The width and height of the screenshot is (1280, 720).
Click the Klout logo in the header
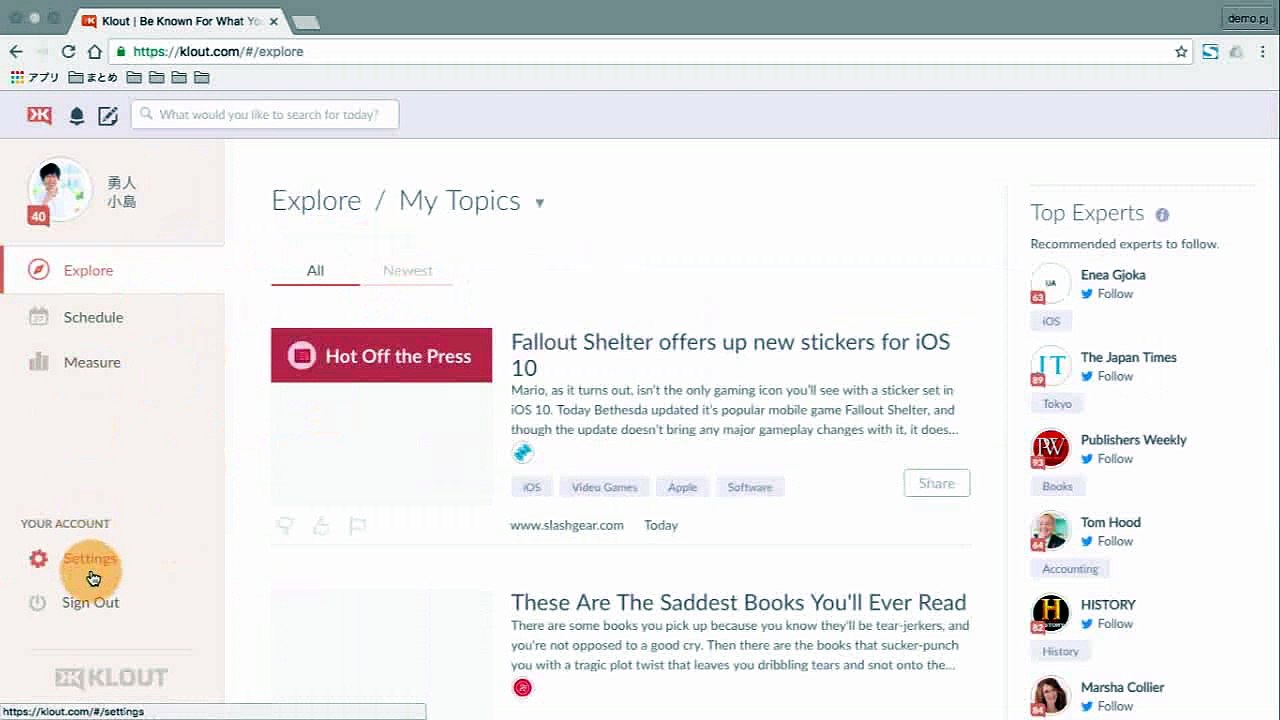[39, 115]
